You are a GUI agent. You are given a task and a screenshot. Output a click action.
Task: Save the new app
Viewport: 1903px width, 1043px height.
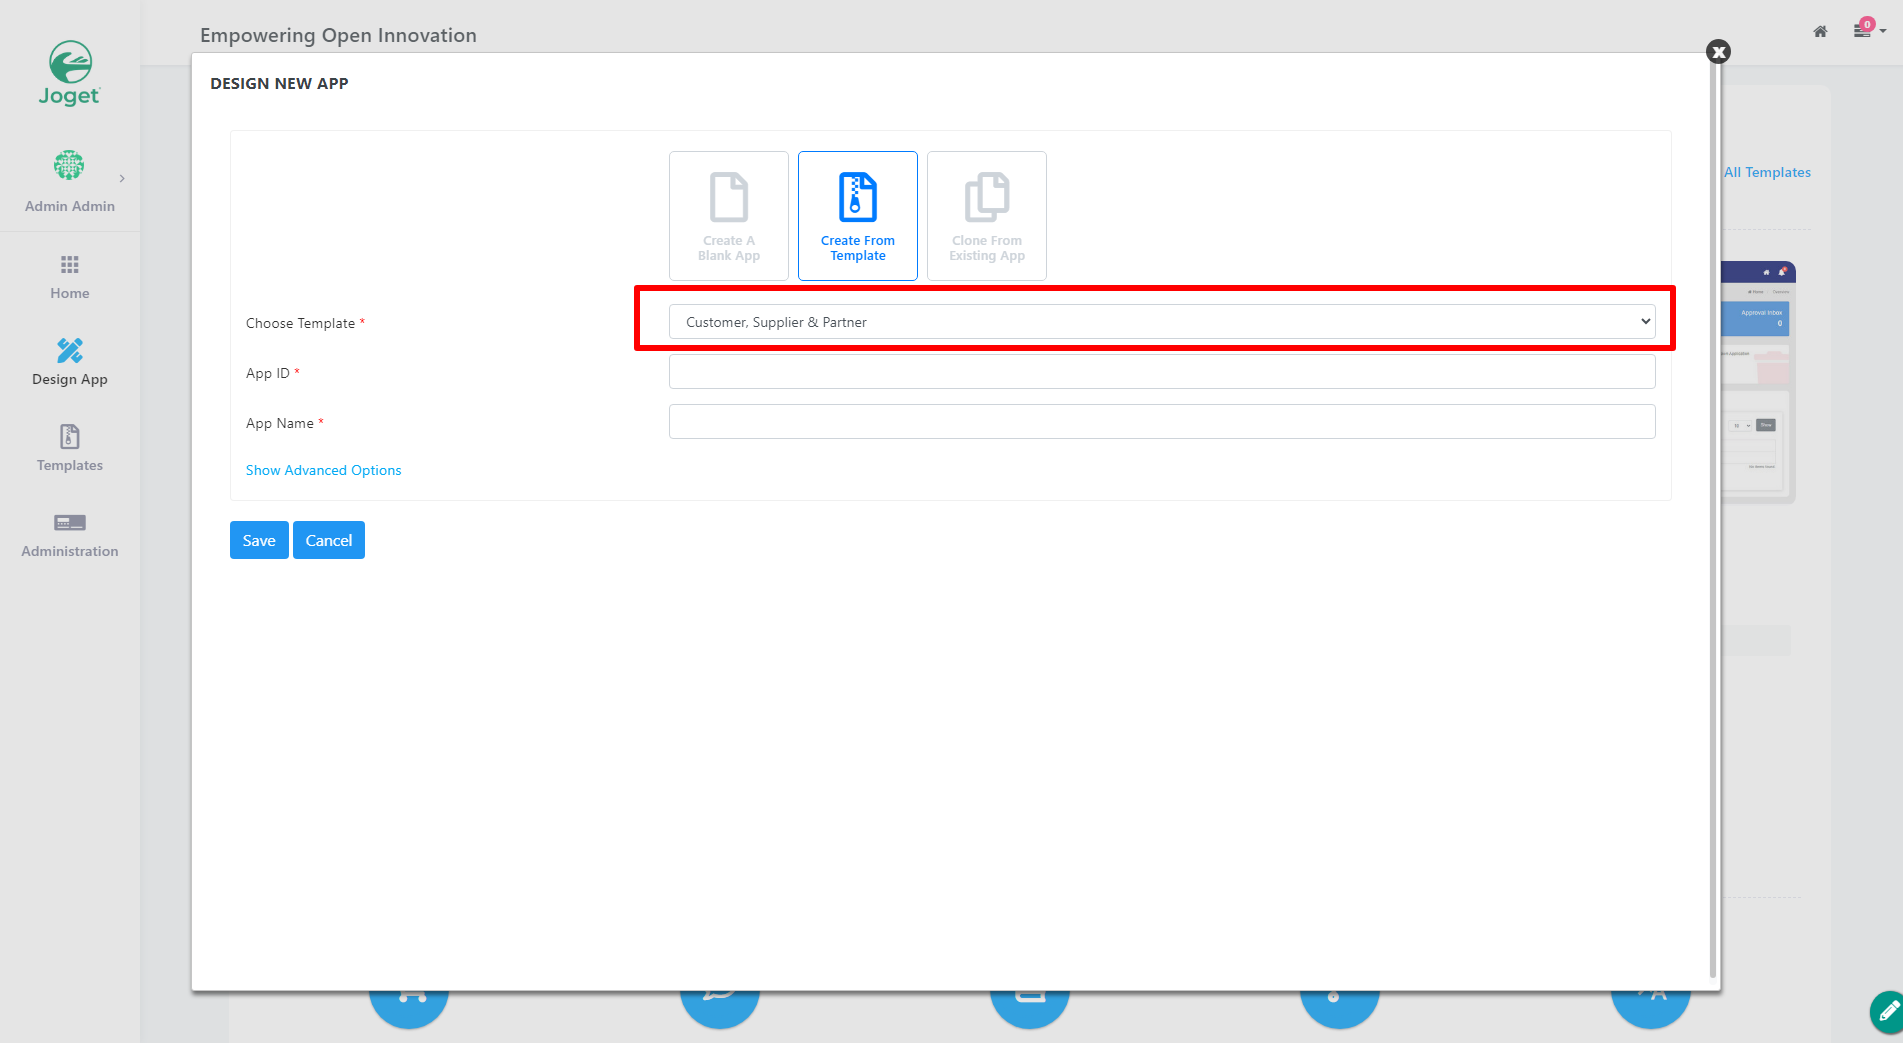pos(259,540)
